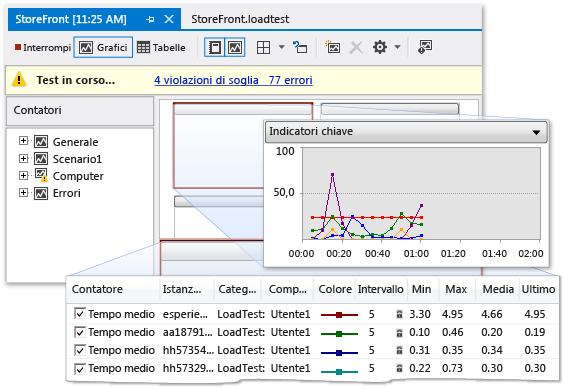The width and height of the screenshot is (564, 388).
Task: Click the blue color swatch for hh57354...
Action: 339,352
